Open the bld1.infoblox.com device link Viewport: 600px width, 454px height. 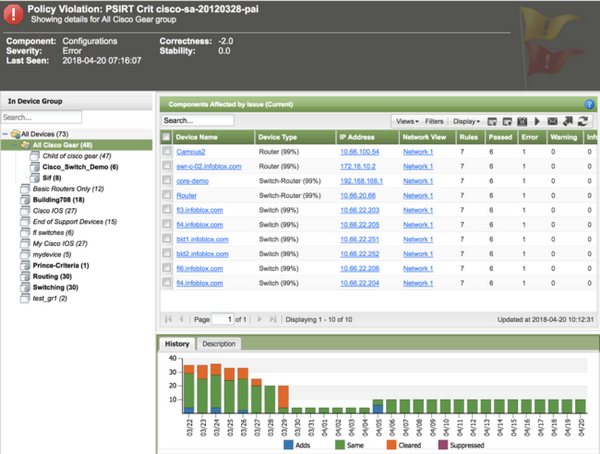click(x=201, y=240)
